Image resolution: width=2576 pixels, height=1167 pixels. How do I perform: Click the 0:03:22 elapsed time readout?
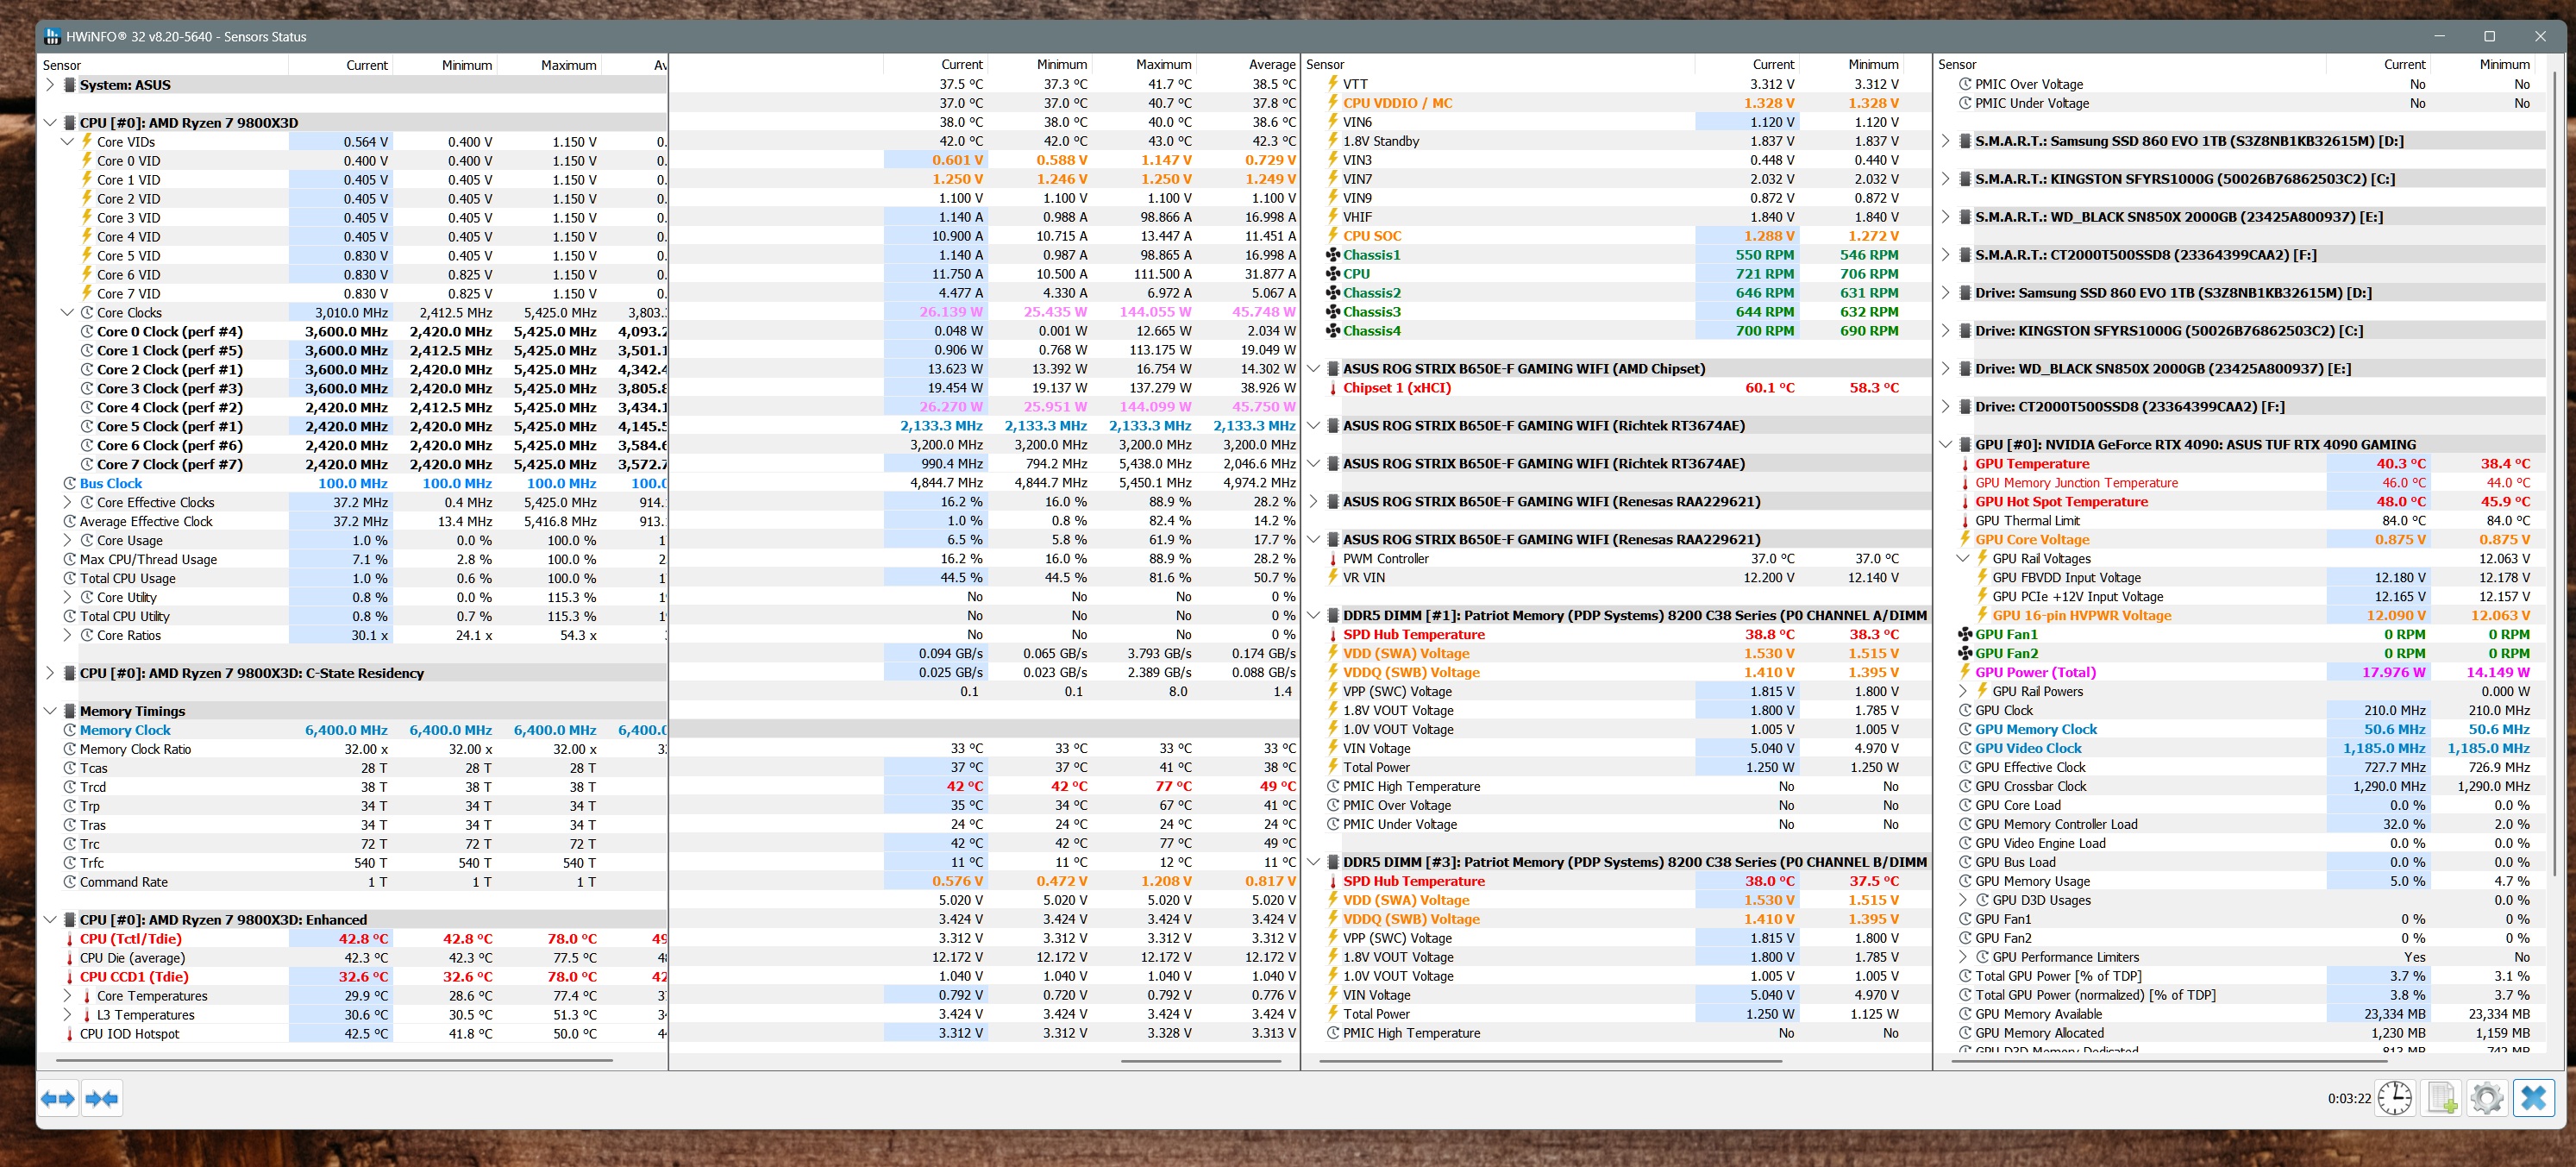coord(2349,1098)
